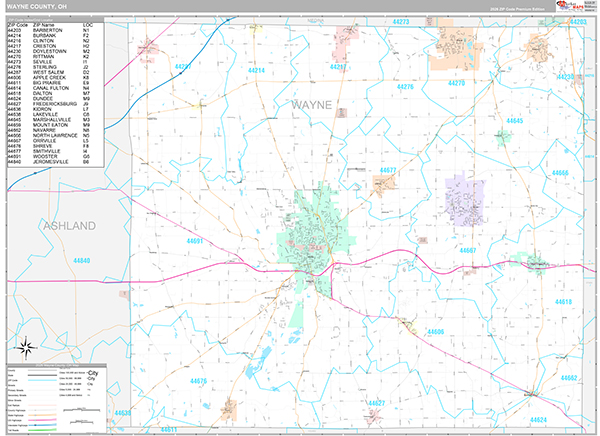
Task: Click the compass rose on the map
Action: tap(25, 348)
